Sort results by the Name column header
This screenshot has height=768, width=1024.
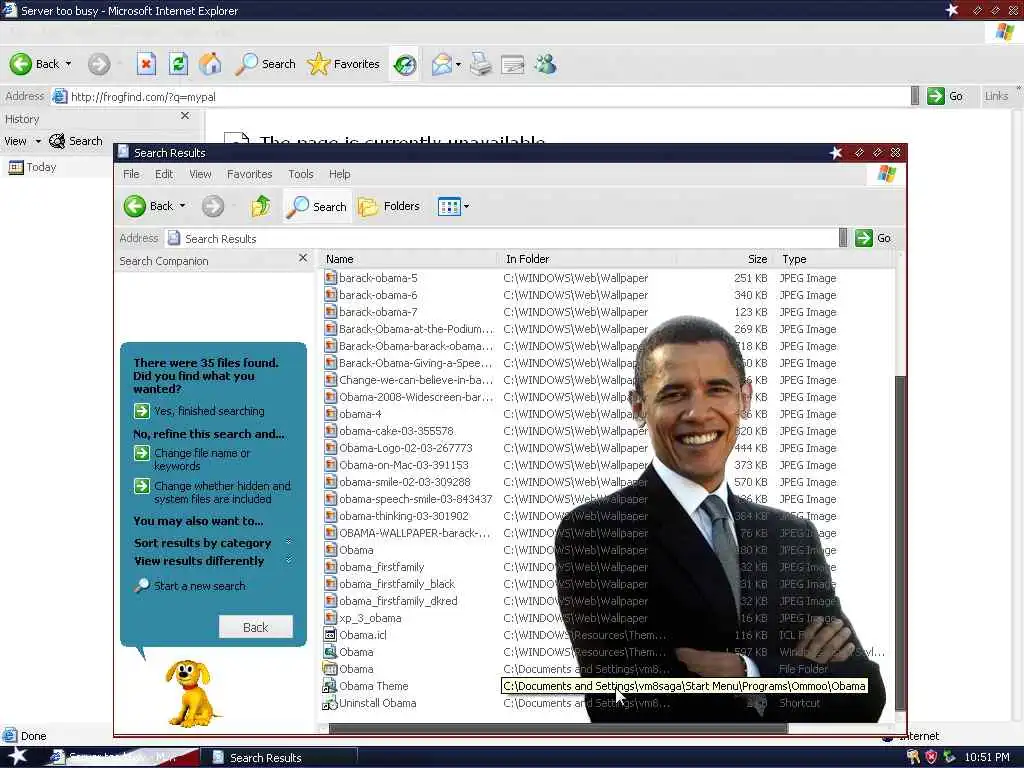[x=408, y=259]
